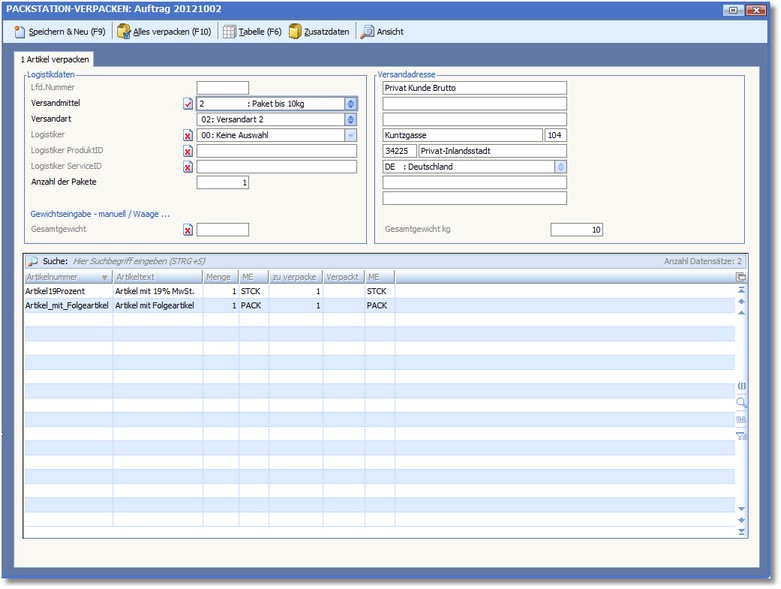The width and height of the screenshot is (781, 589).
Task: Click the search magnifier icon beside Suche
Action: pos(32,261)
